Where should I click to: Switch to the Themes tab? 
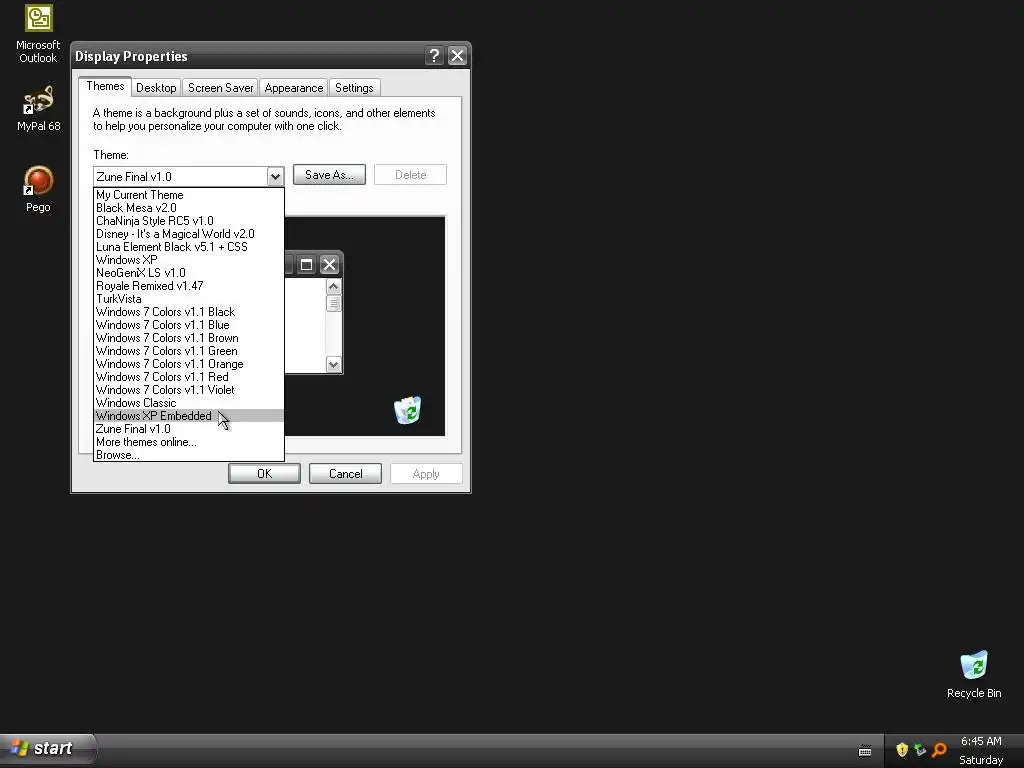coord(105,86)
